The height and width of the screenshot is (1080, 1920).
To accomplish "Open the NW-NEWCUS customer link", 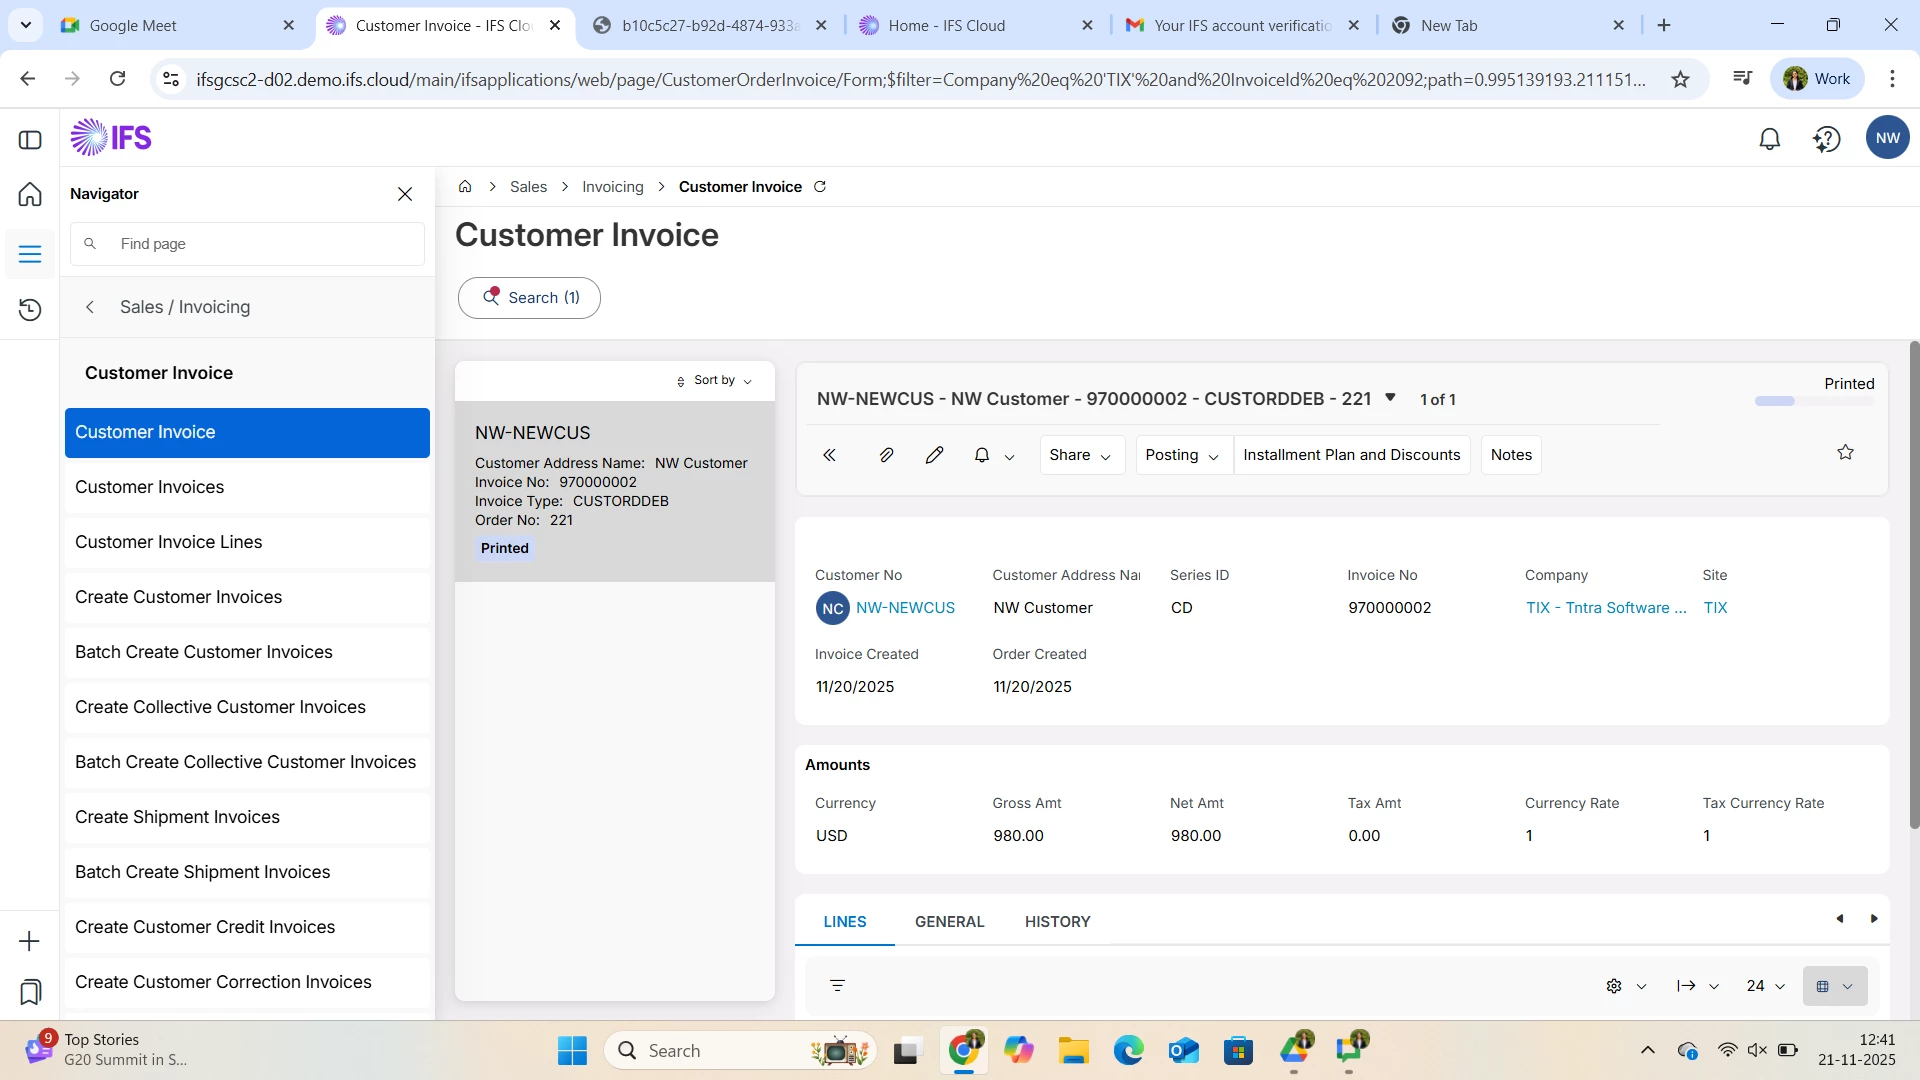I will pos(905,608).
